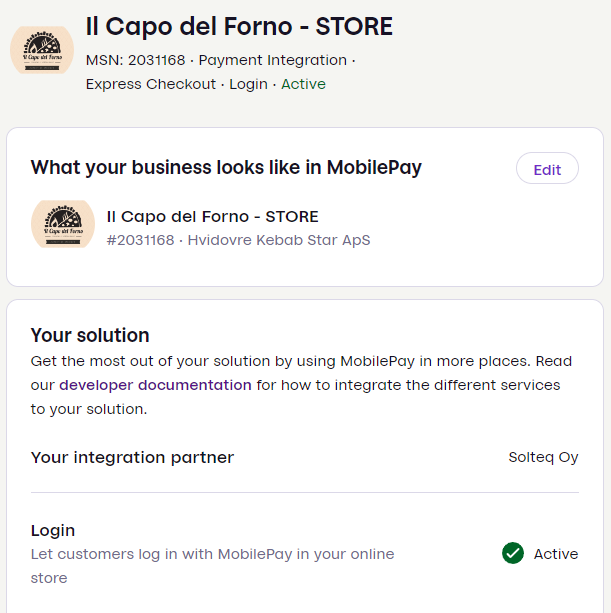611x613 pixels.
Task: Click the Login section heading
Action: pos(53,530)
